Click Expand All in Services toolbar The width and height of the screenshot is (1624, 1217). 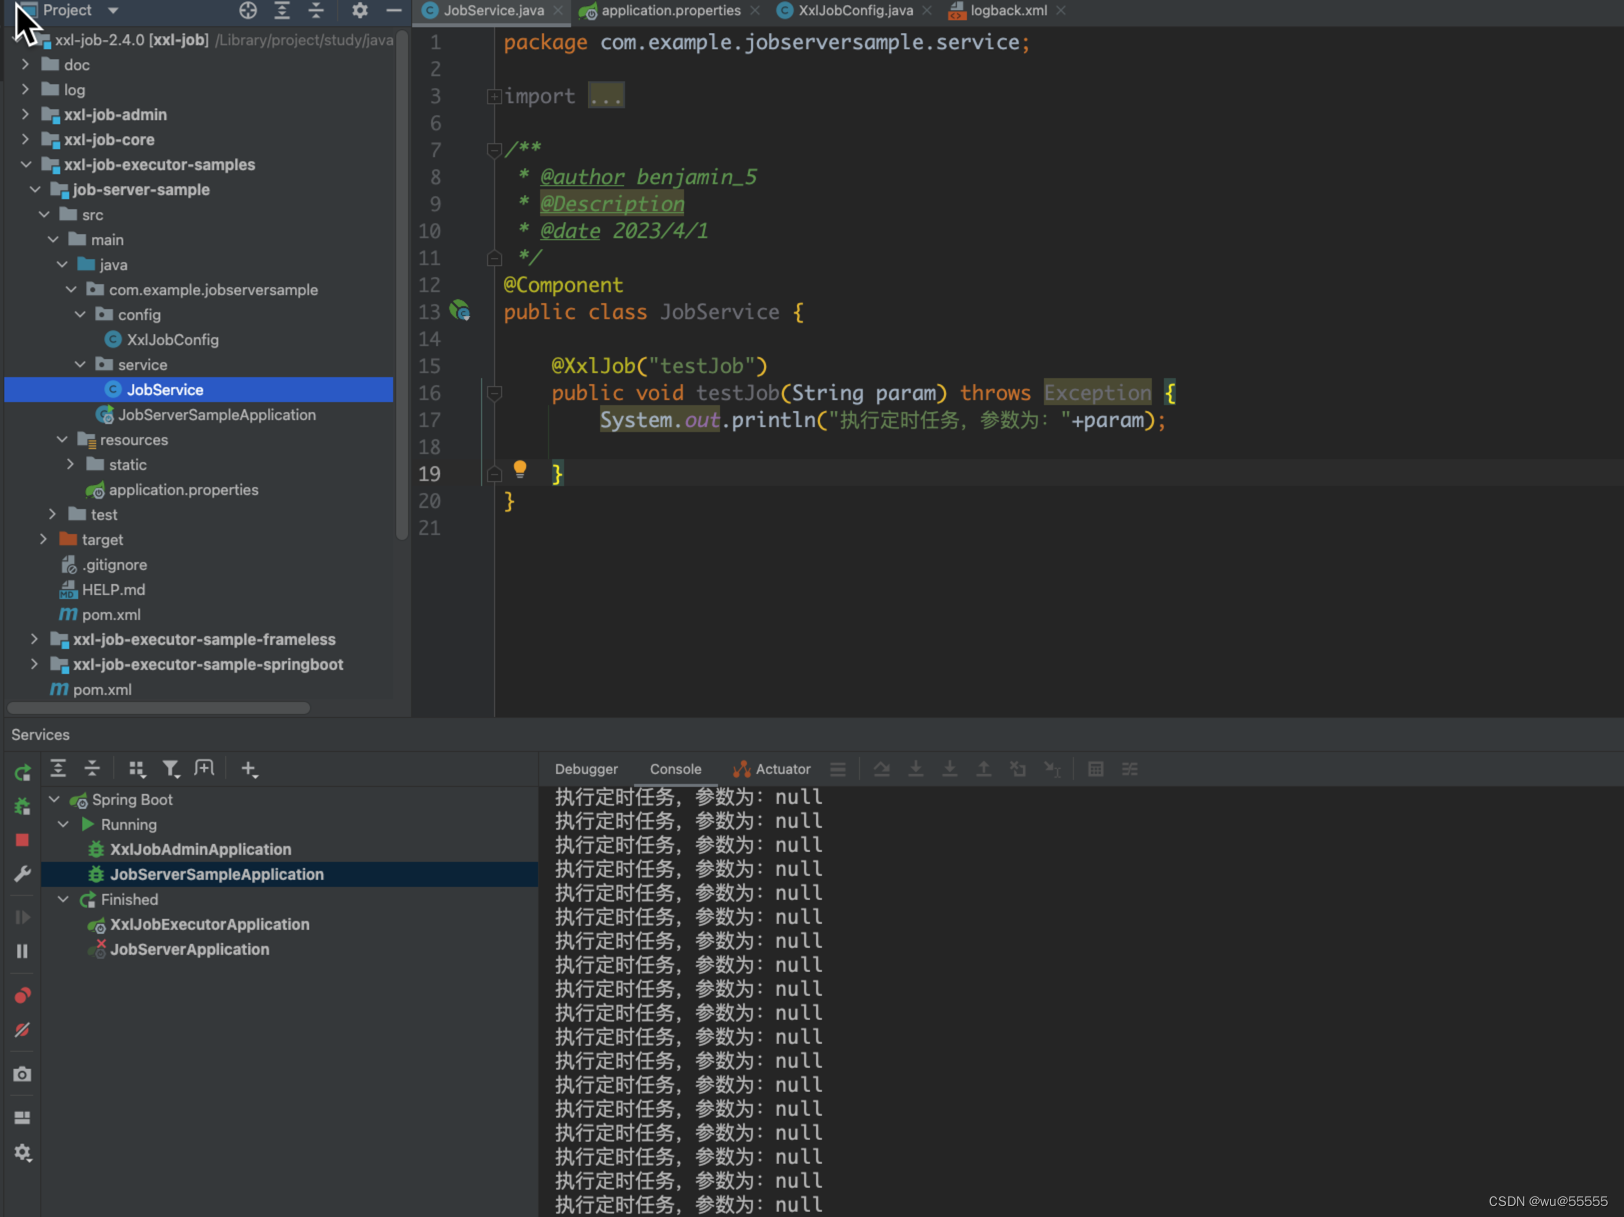58,768
